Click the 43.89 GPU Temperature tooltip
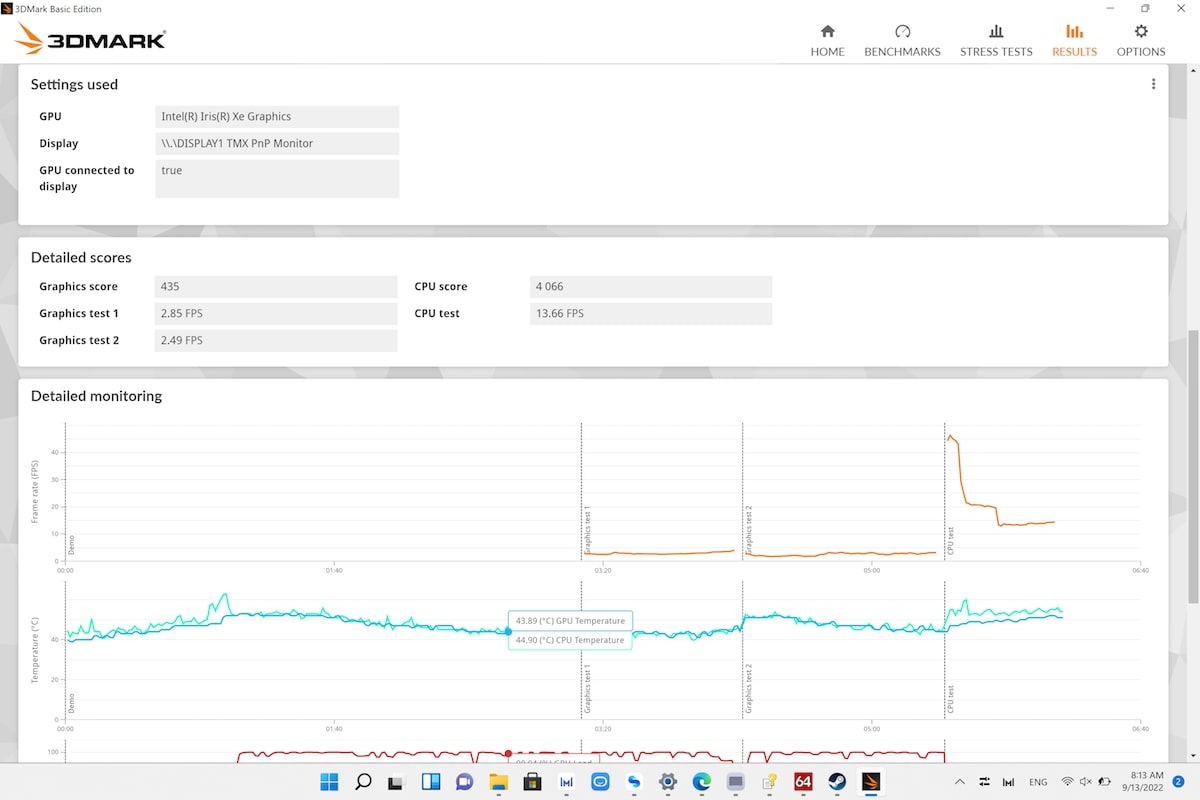This screenshot has width=1200, height=800. (570, 621)
